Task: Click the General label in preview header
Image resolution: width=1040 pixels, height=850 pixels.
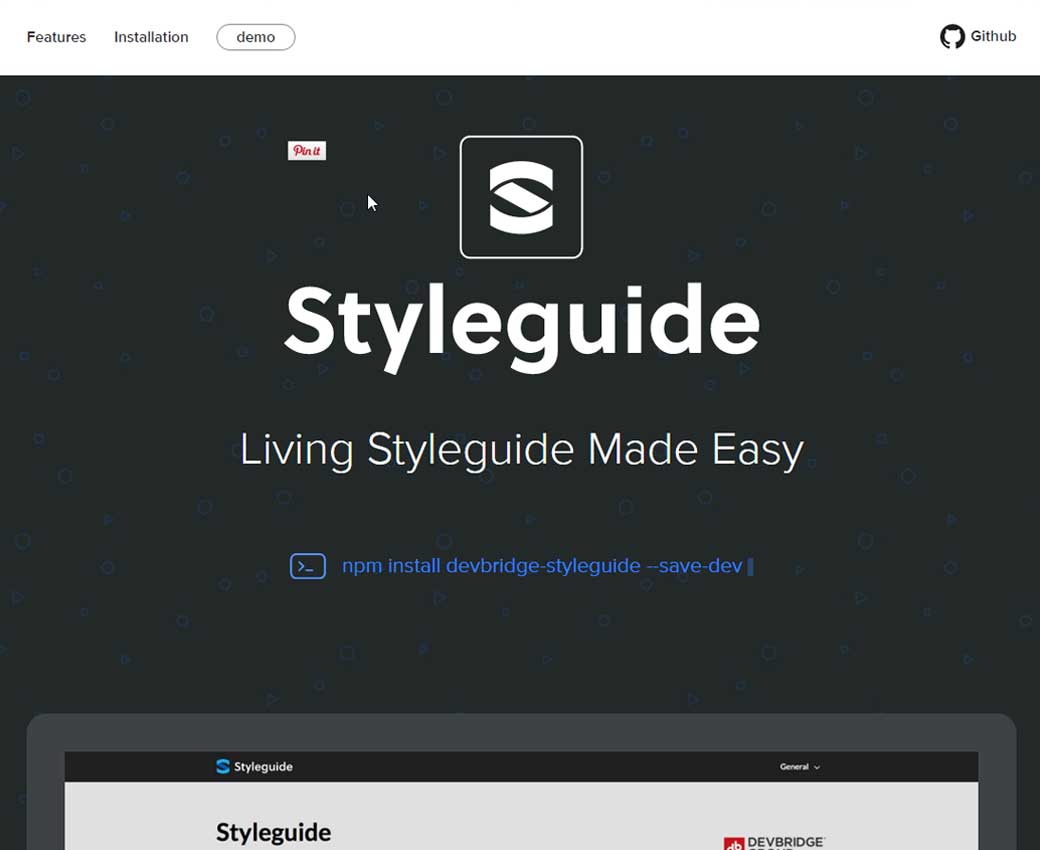Action: pos(794,767)
